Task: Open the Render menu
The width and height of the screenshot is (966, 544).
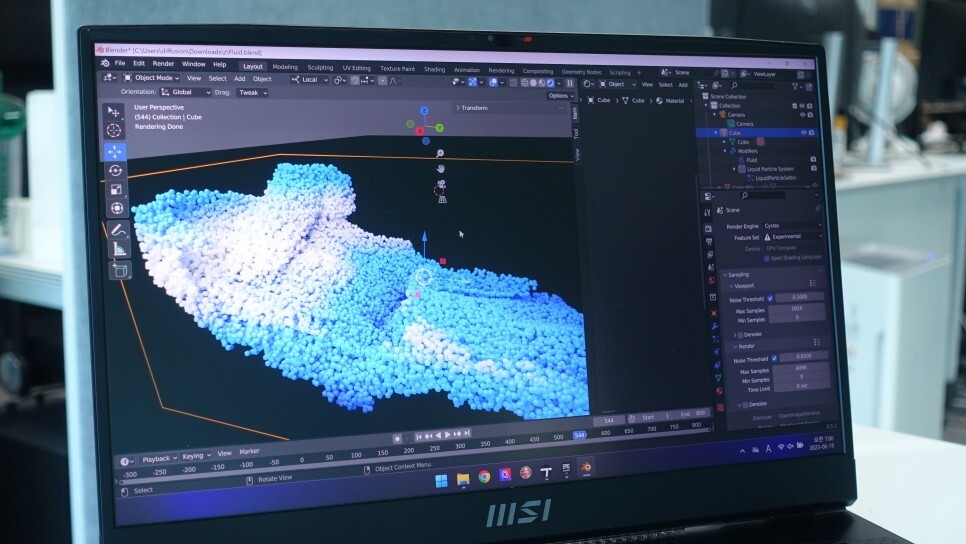Action: pyautogui.click(x=163, y=63)
